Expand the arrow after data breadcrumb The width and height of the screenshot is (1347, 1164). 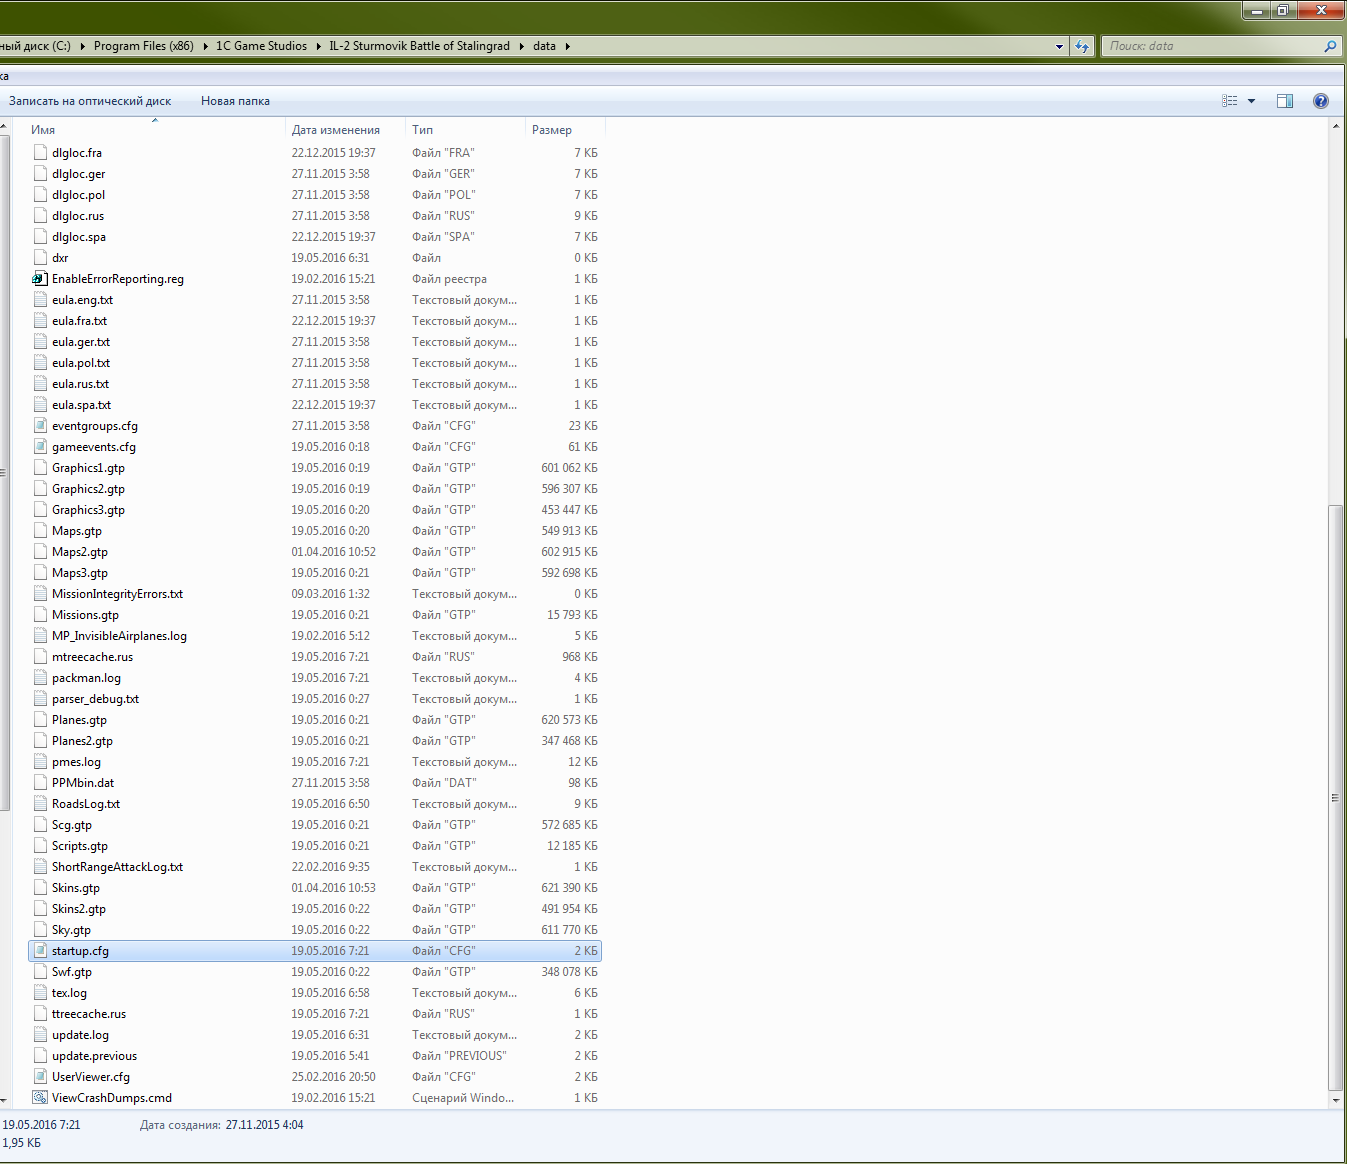[567, 46]
